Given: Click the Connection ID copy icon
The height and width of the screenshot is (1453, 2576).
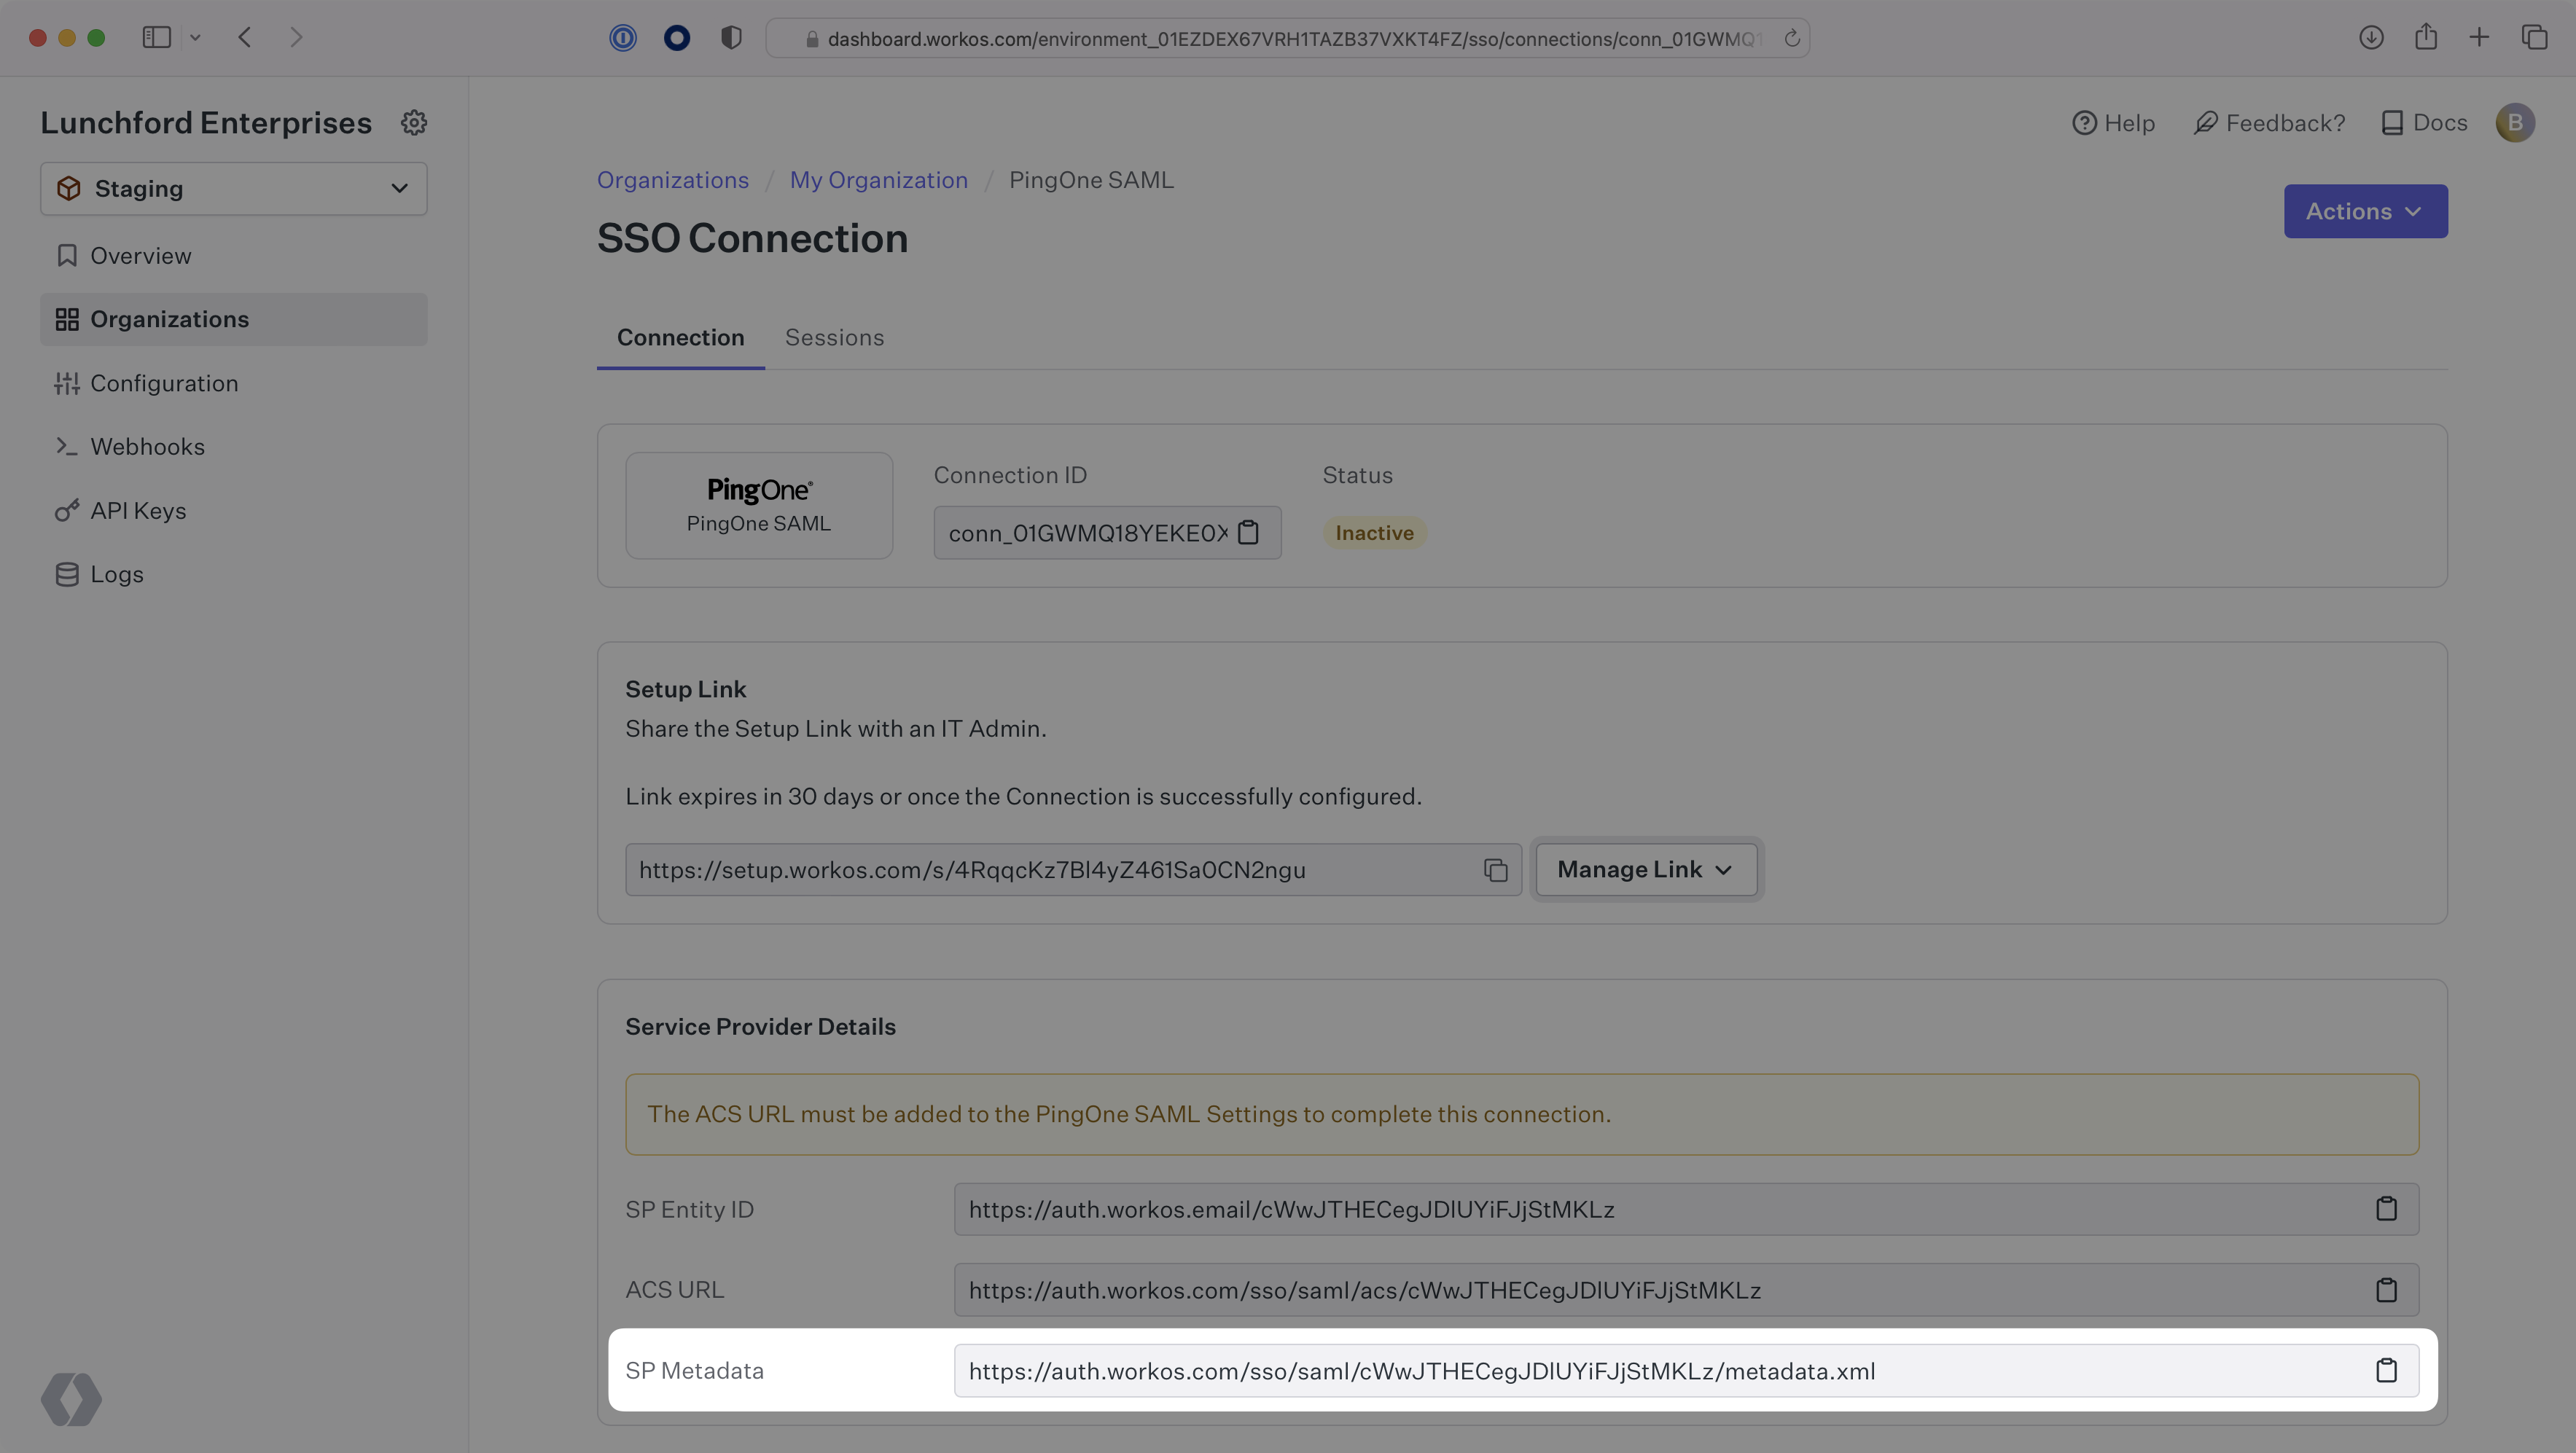Looking at the screenshot, I should (x=1249, y=532).
